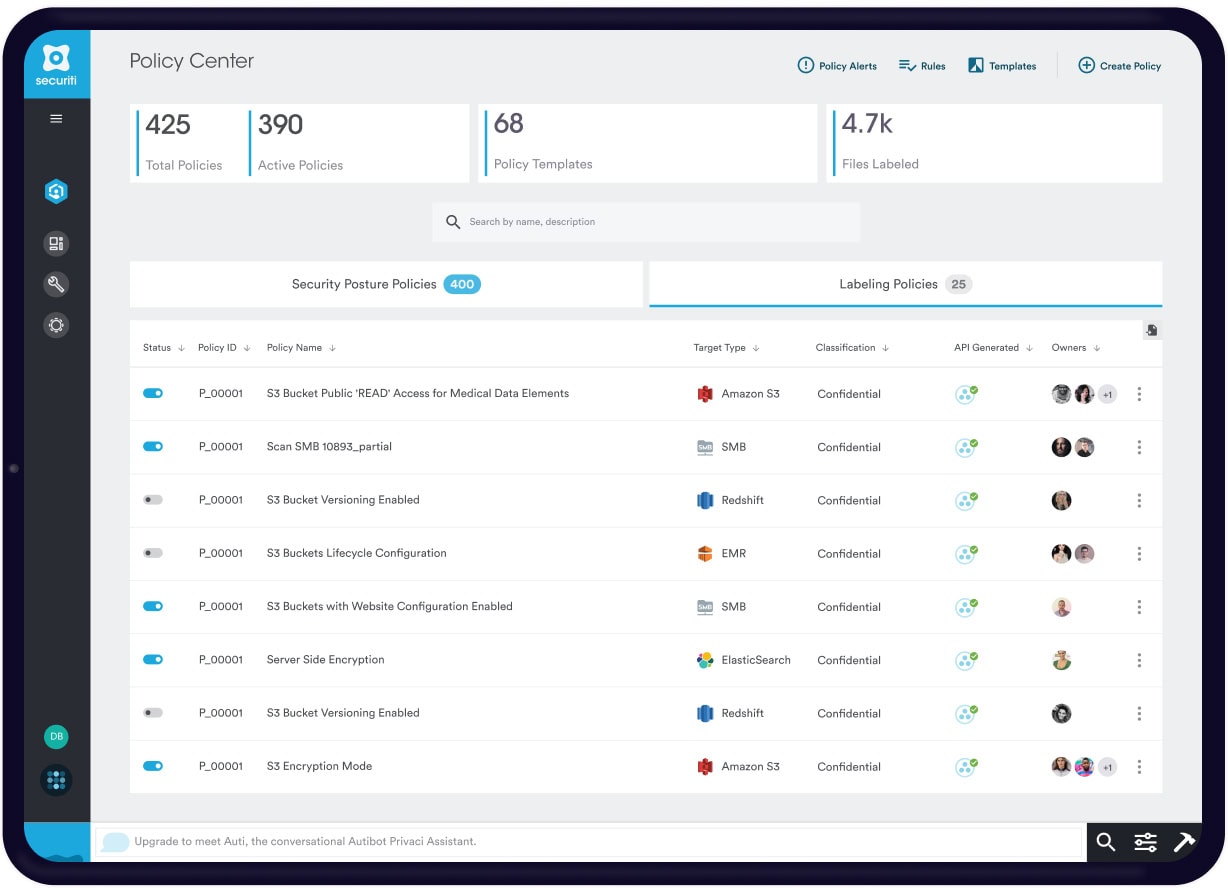Viewport: 1228px width, 888px height.
Task: Click the policy name 'Scan SMB 10893_partial'
Action: [329, 447]
